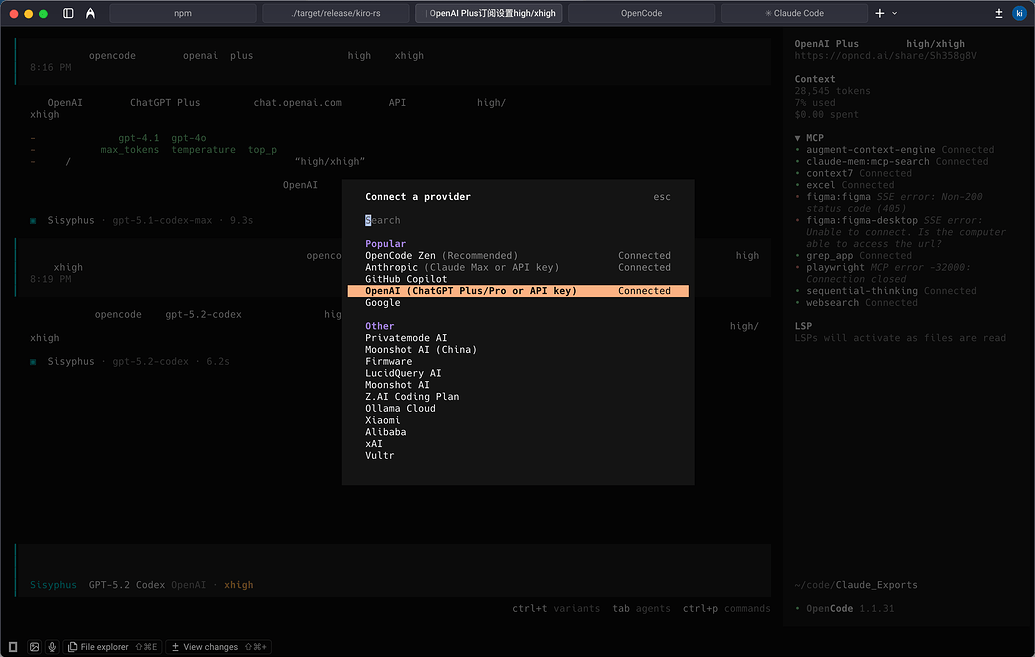The image size is (1035, 657).
Task: Close provider dialog via esc label
Action: [662, 197]
